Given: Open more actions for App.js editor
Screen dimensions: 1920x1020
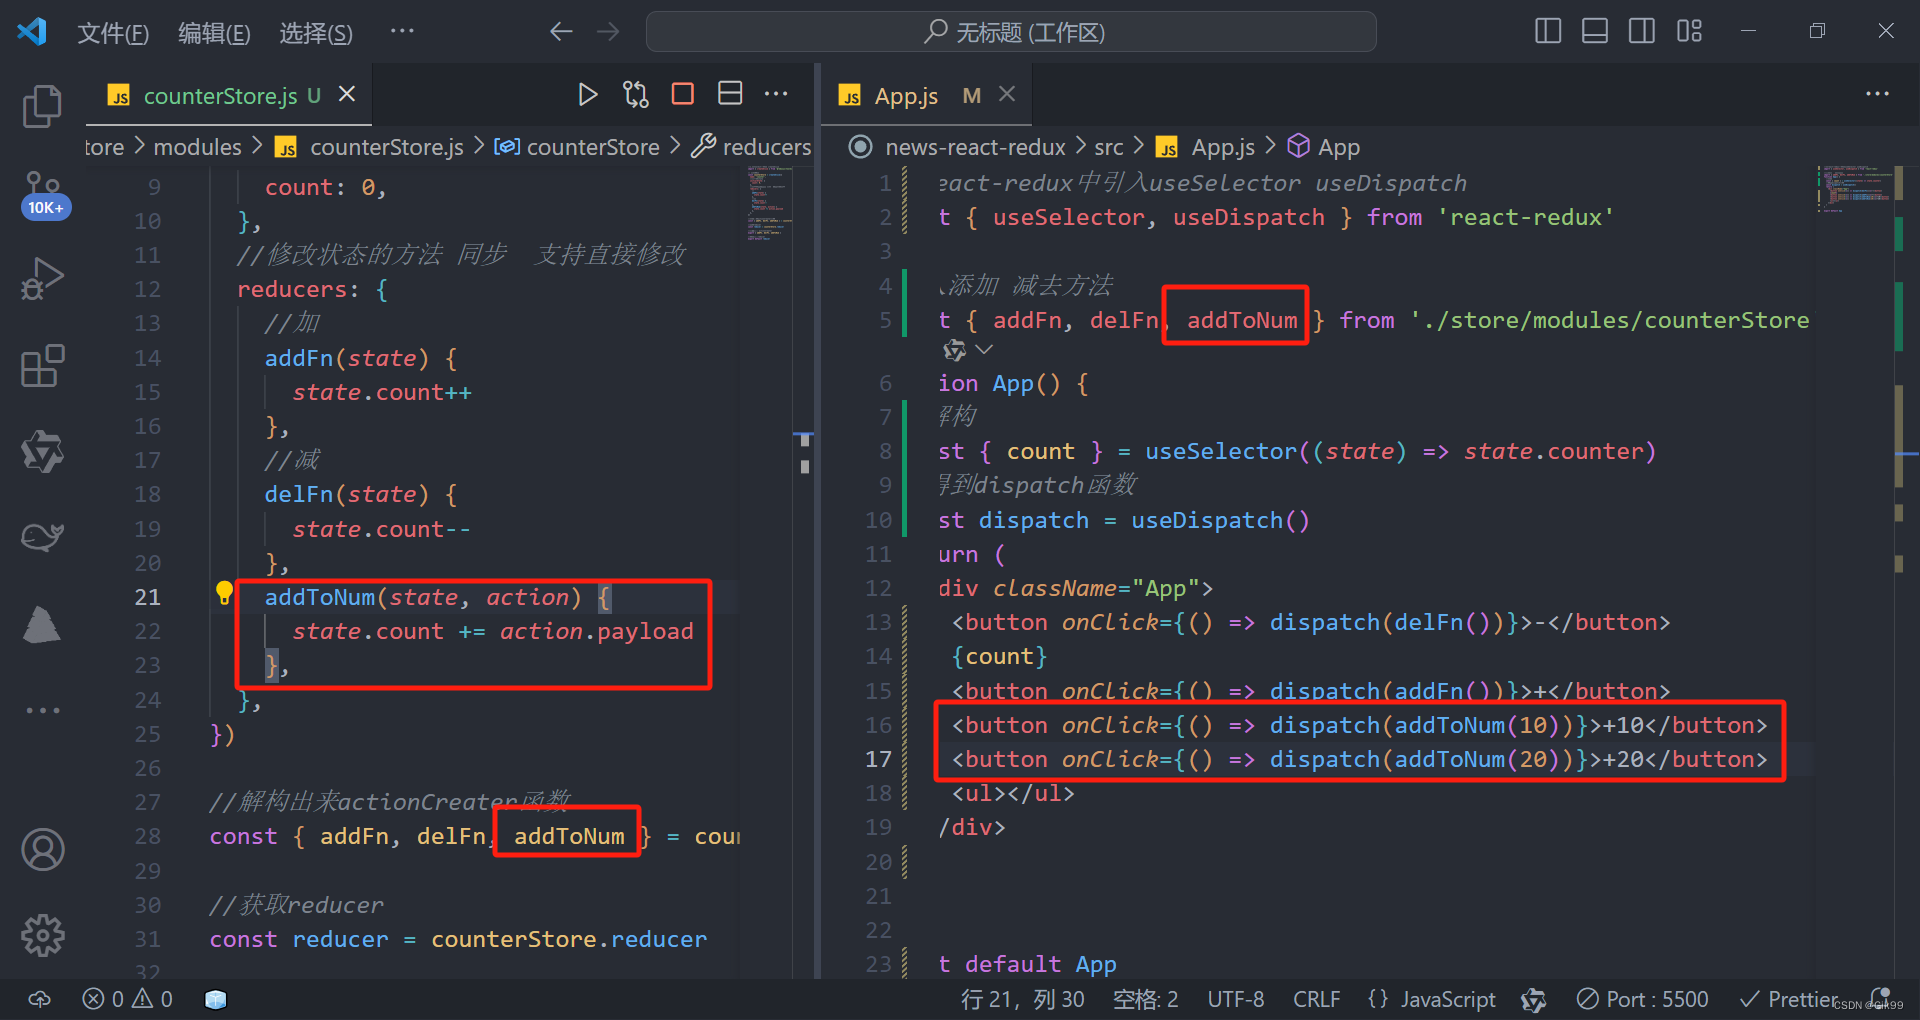Looking at the screenshot, I should [x=1877, y=94].
